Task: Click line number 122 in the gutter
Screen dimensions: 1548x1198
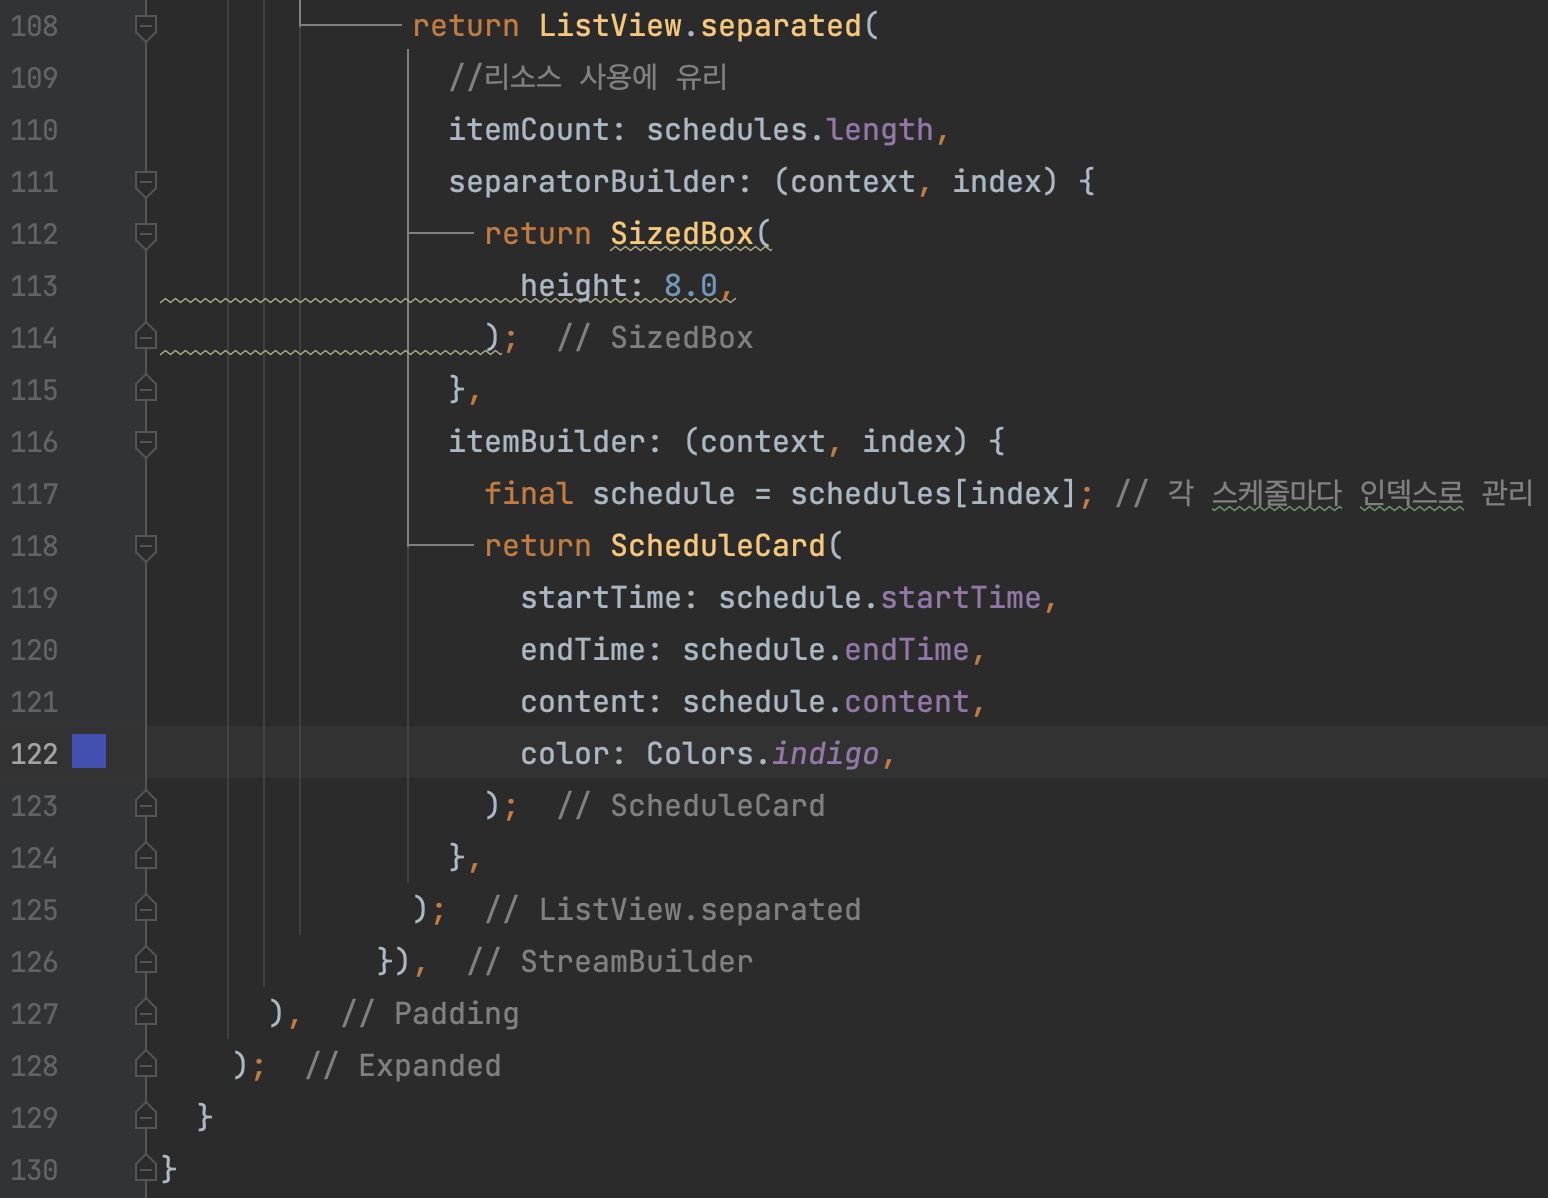Action: pyautogui.click(x=34, y=754)
